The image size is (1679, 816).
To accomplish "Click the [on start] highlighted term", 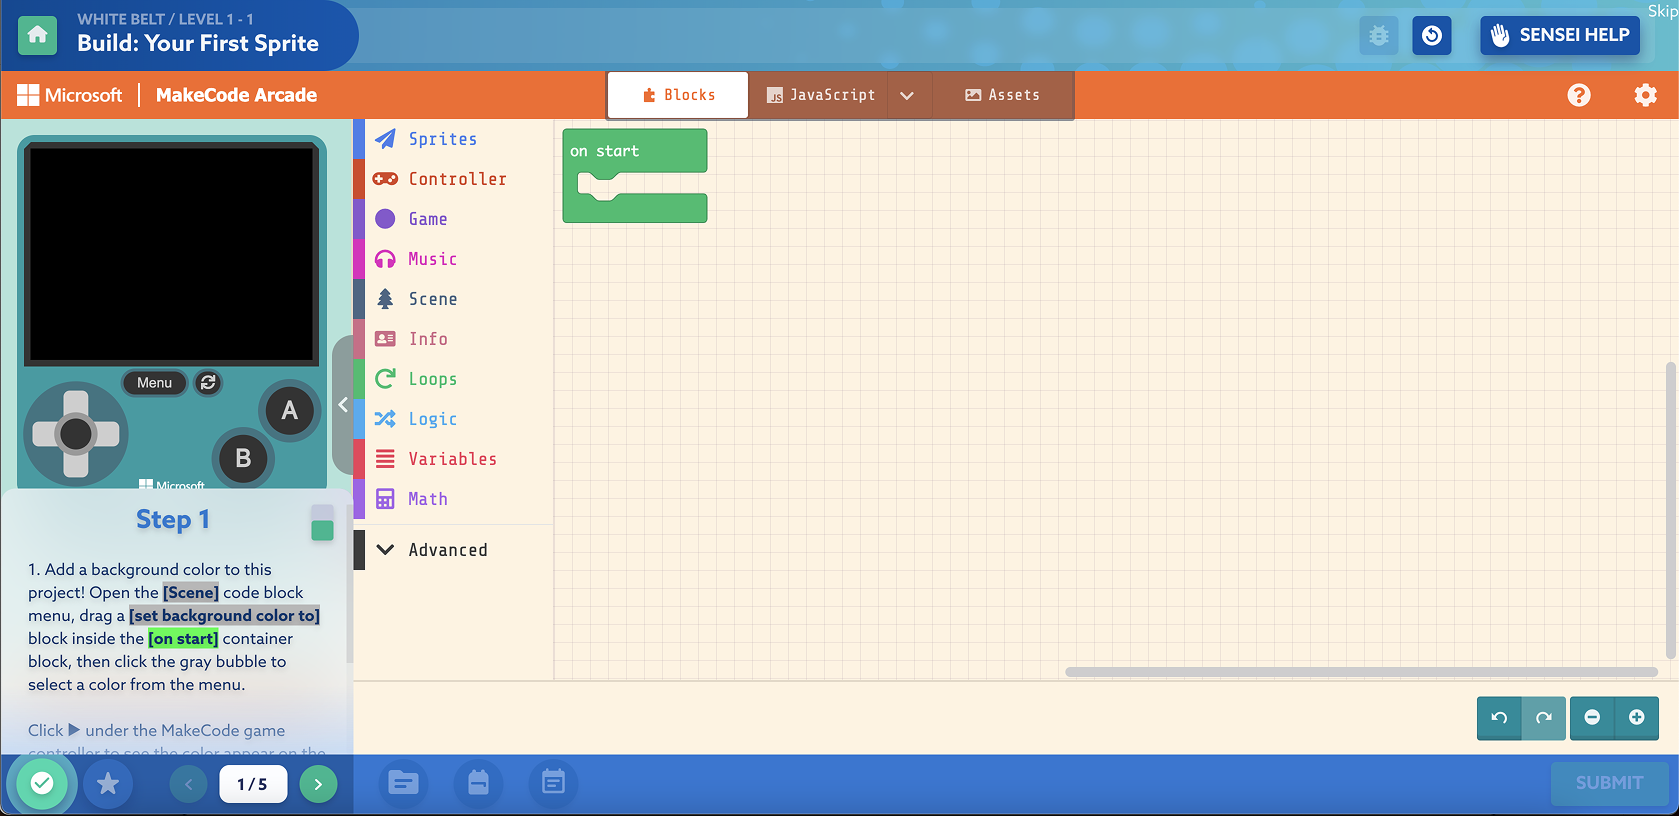I will click(183, 638).
